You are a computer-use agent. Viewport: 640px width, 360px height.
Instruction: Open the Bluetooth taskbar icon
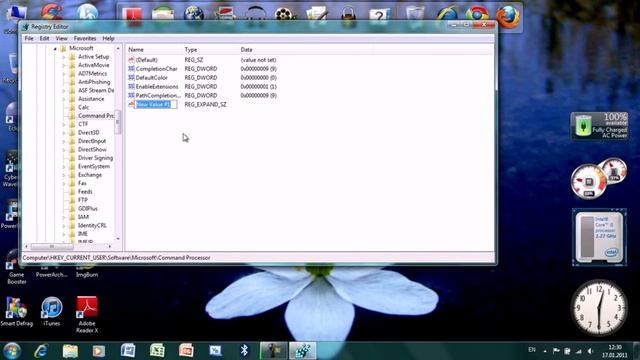tap(244, 351)
